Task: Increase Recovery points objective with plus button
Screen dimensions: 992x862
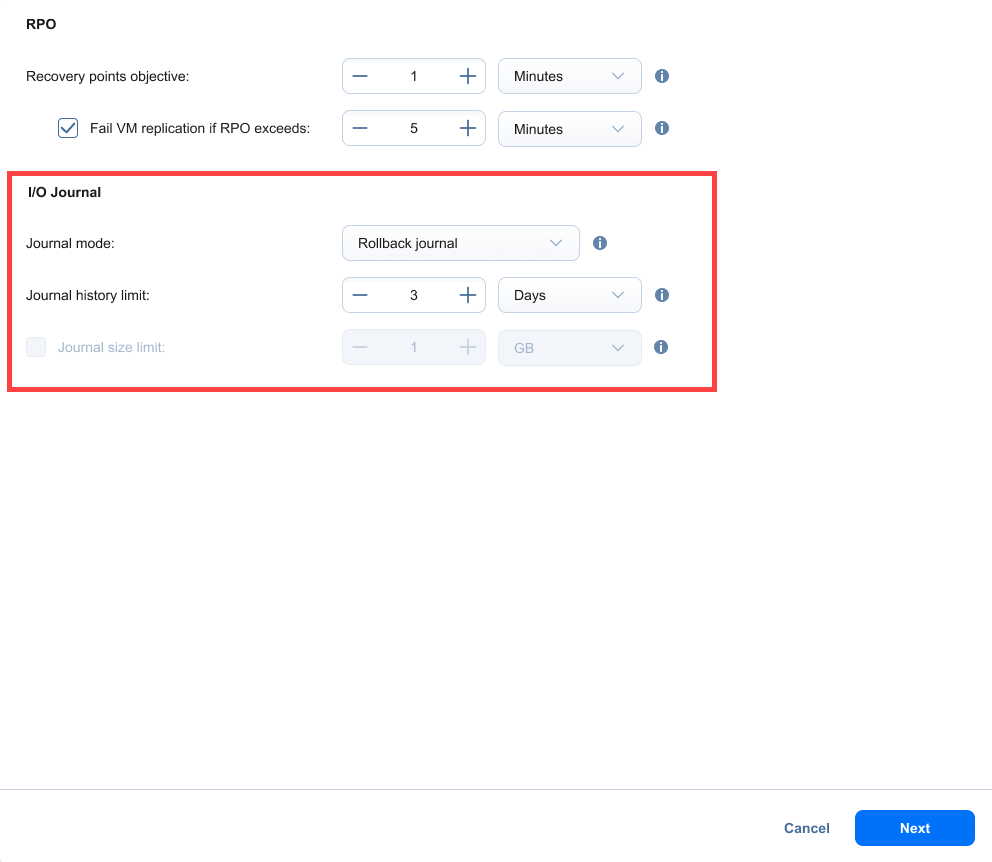Action: click(467, 76)
